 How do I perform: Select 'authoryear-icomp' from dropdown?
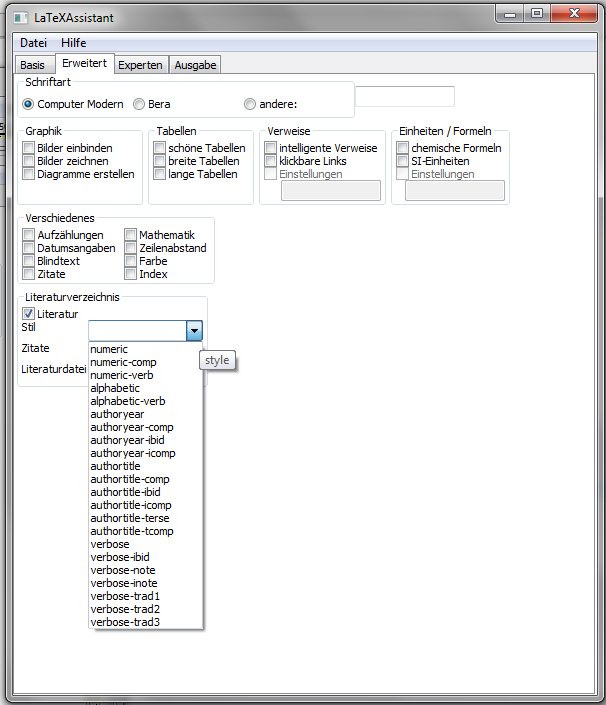146,453
